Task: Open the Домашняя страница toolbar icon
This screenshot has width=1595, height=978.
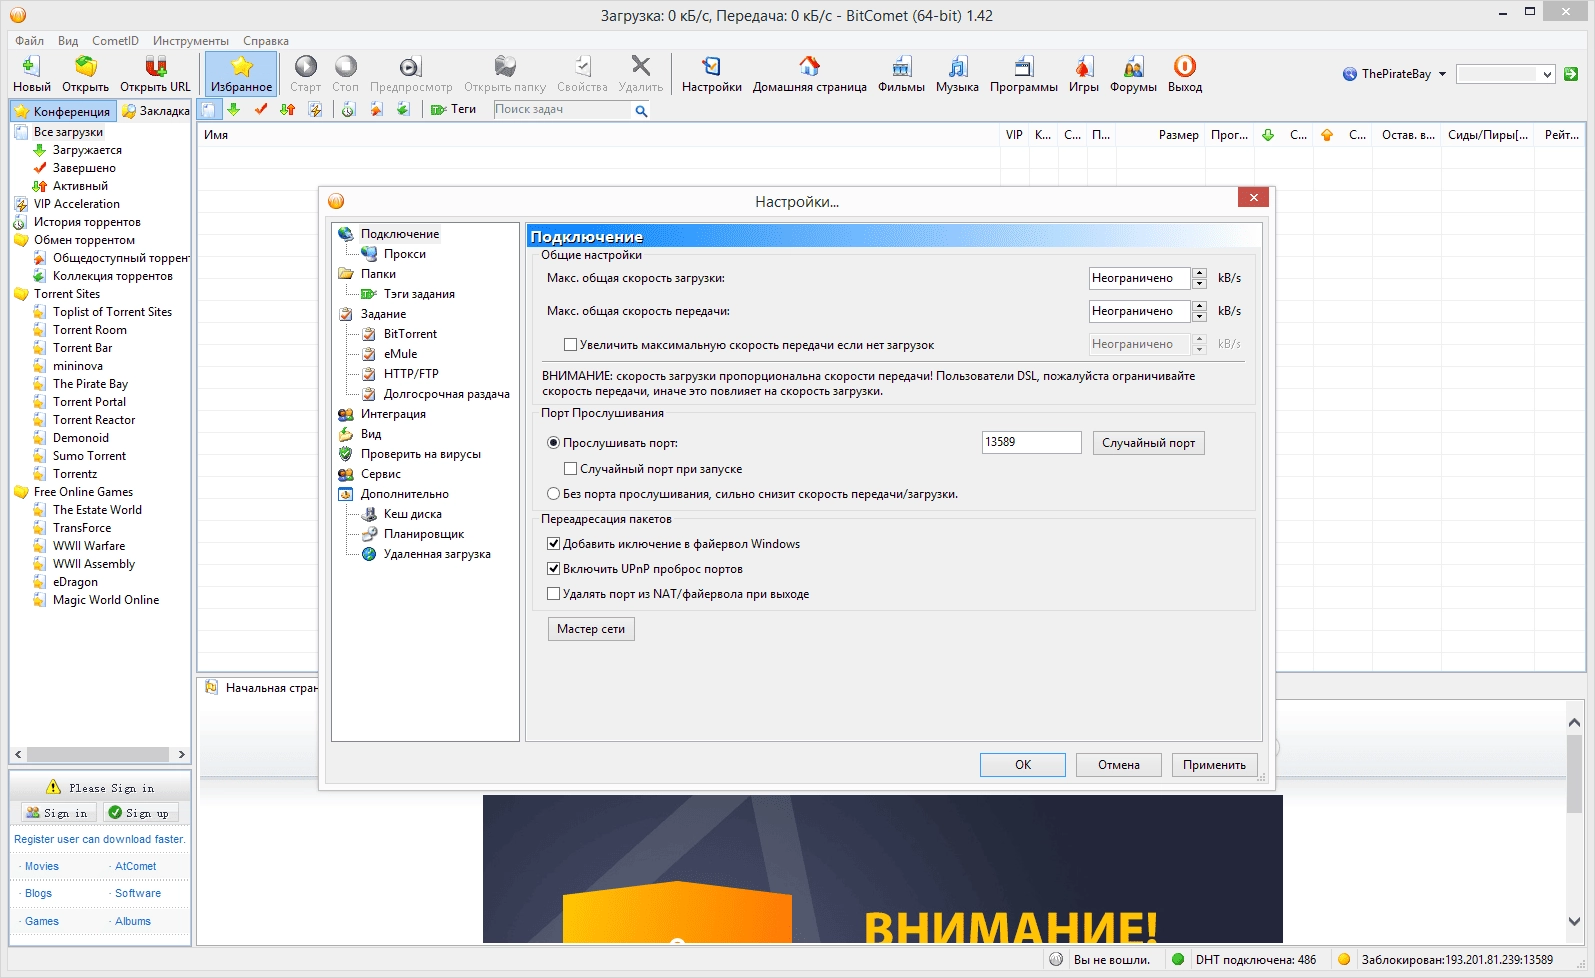Action: [x=809, y=74]
